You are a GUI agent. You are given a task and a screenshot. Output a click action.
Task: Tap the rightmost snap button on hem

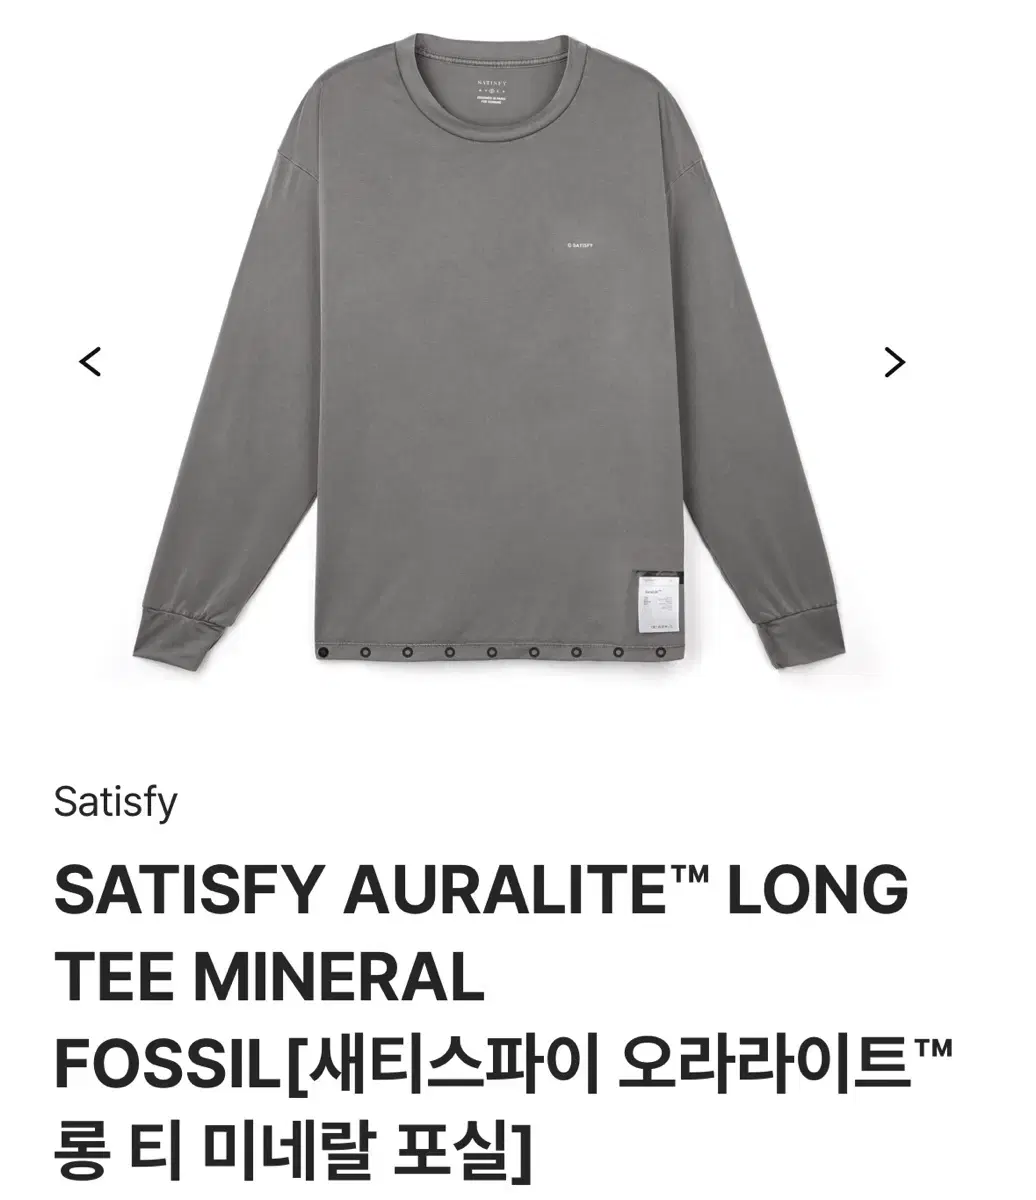click(x=660, y=653)
